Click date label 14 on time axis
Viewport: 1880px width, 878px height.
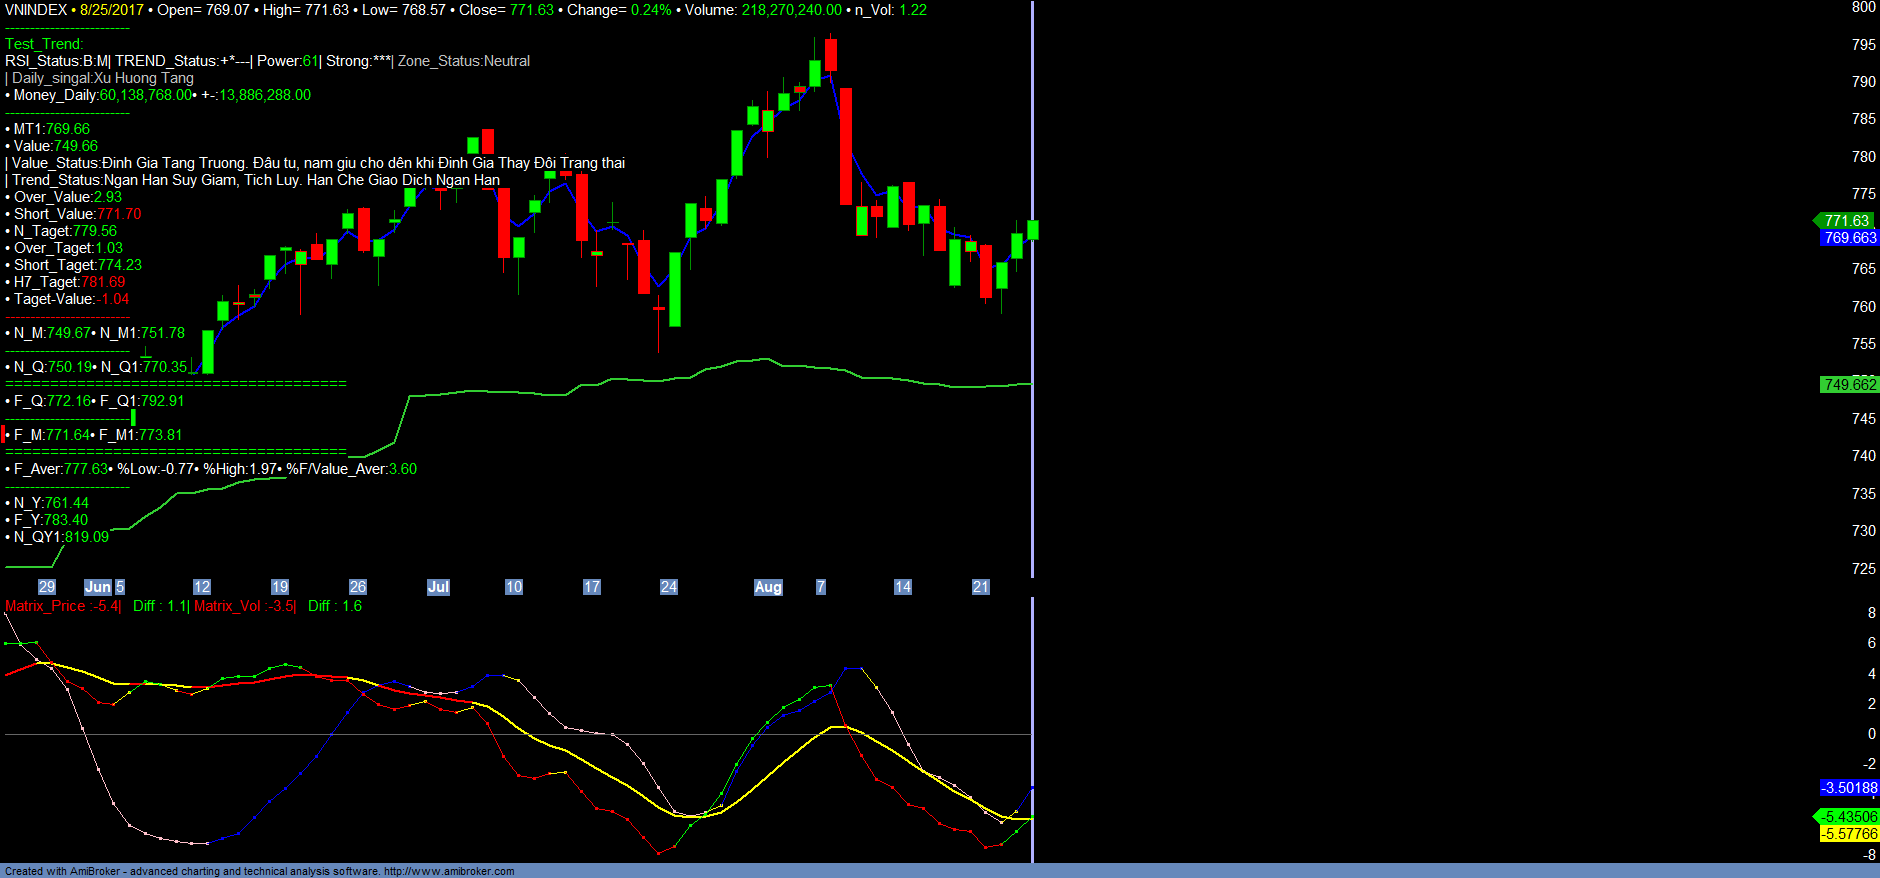902,587
